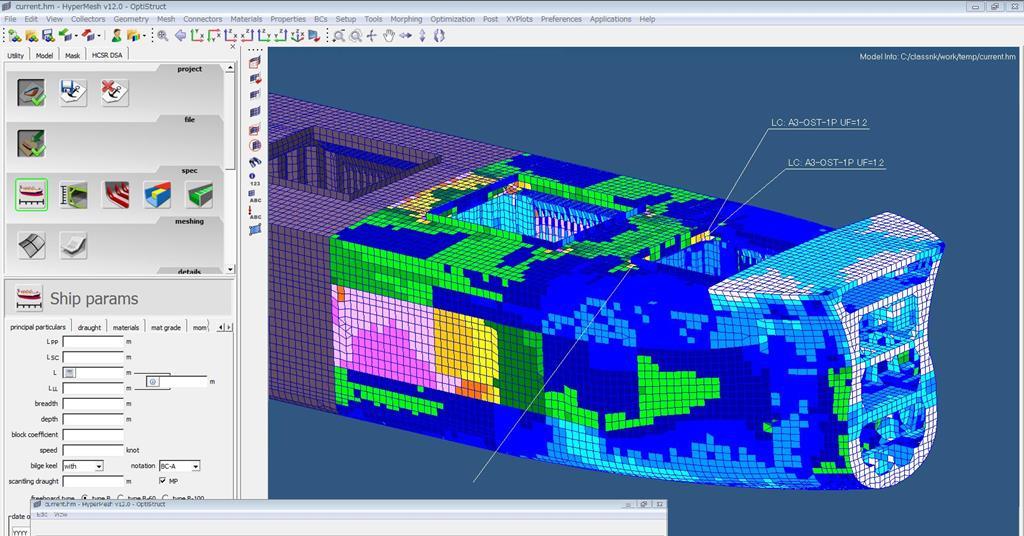Click the speed input field
1024x536 pixels.
93,450
